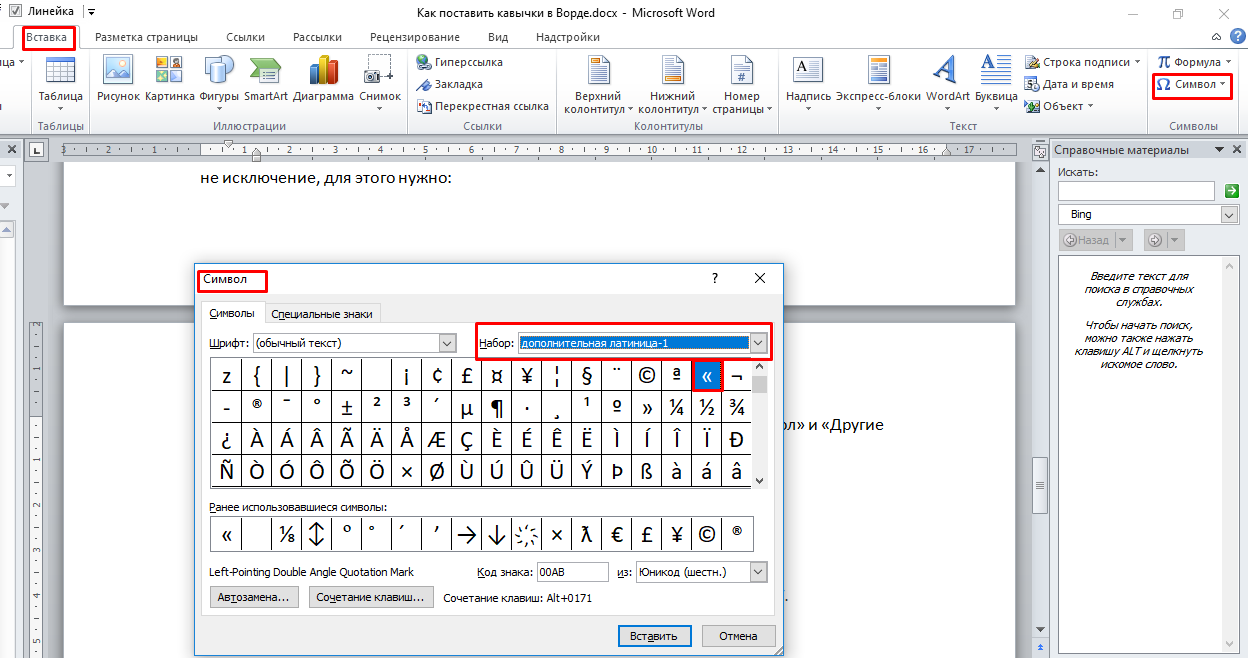Open Верхний колонтитул header options
The width and height of the screenshot is (1248, 658).
pyautogui.click(x=598, y=84)
